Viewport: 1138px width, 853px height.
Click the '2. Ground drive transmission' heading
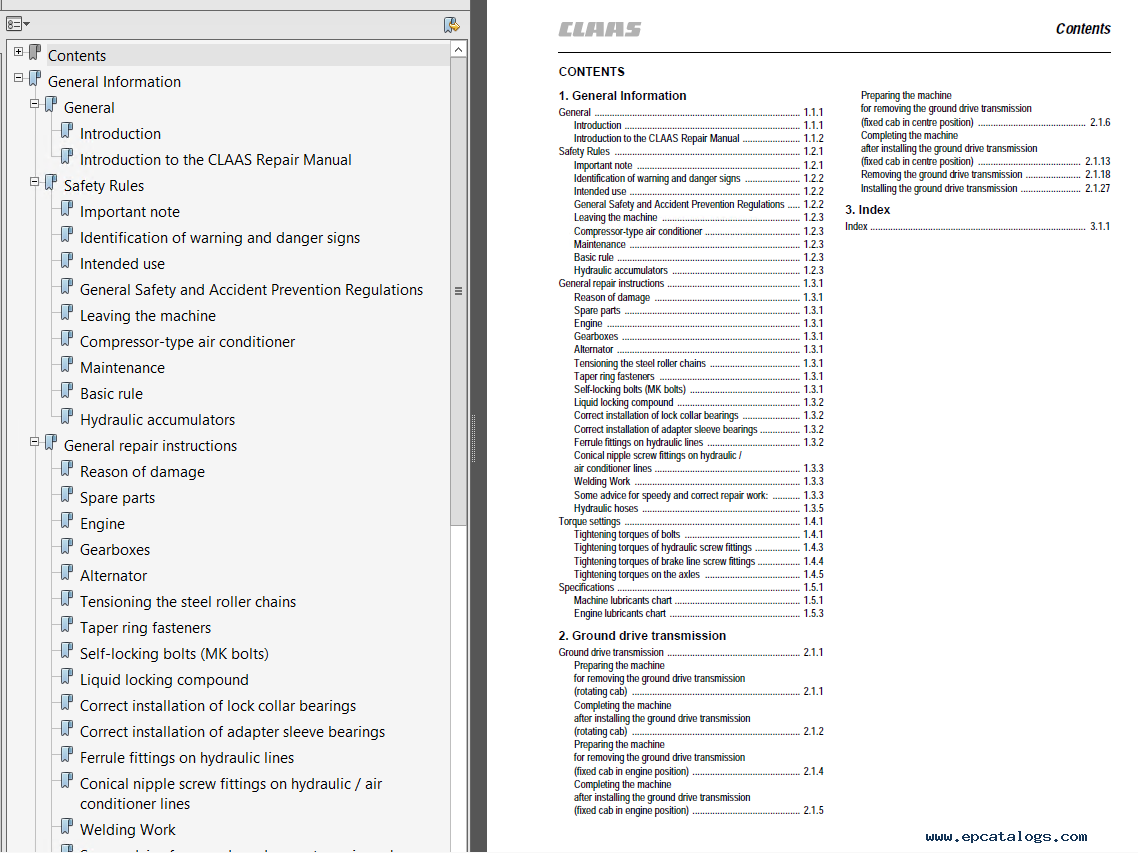(x=642, y=635)
